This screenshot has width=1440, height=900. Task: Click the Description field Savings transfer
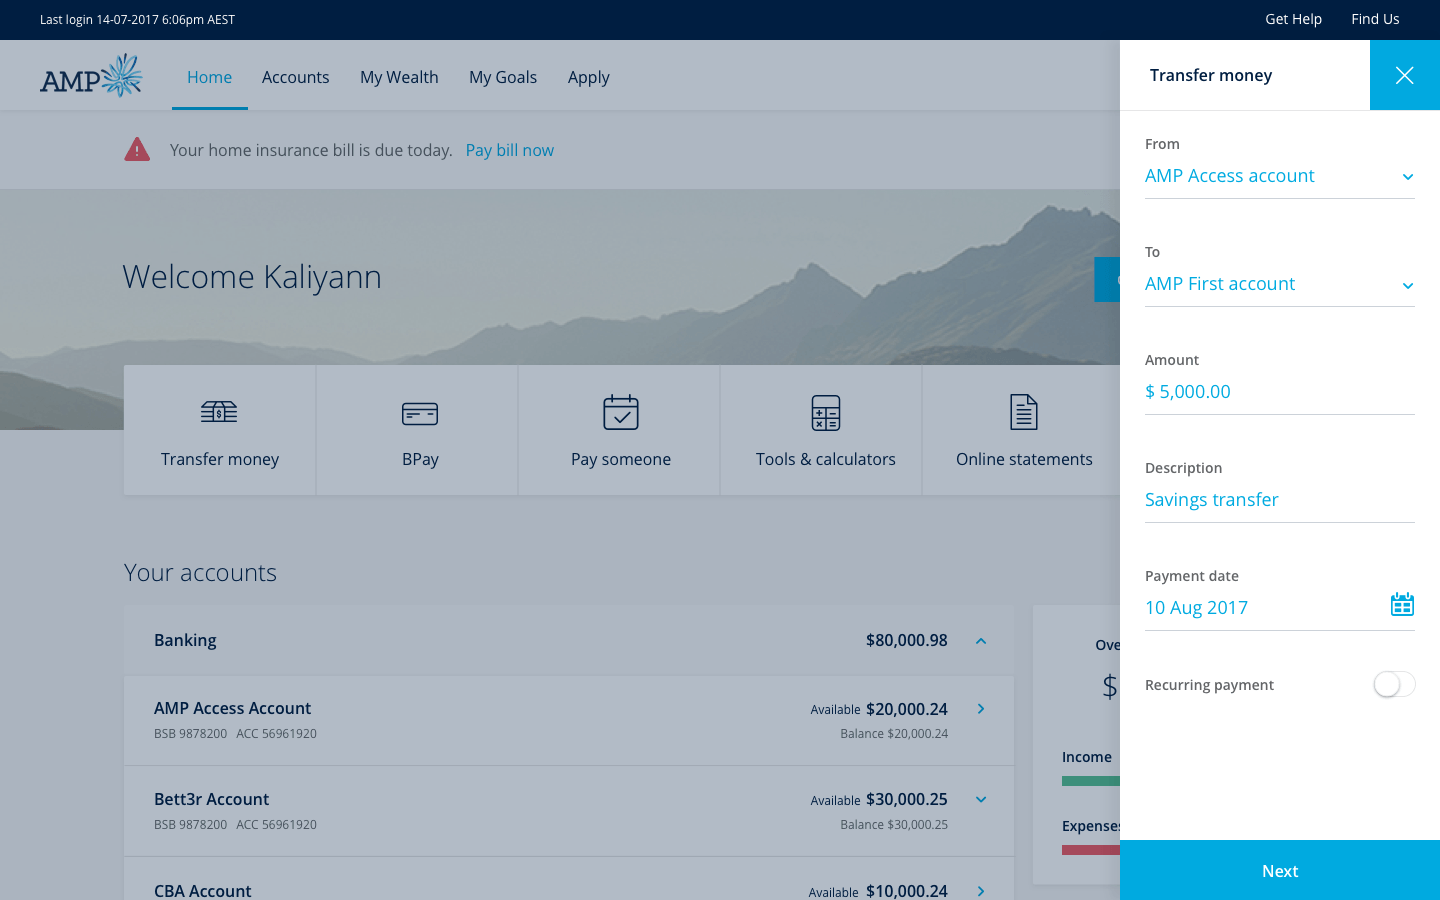pos(1280,500)
